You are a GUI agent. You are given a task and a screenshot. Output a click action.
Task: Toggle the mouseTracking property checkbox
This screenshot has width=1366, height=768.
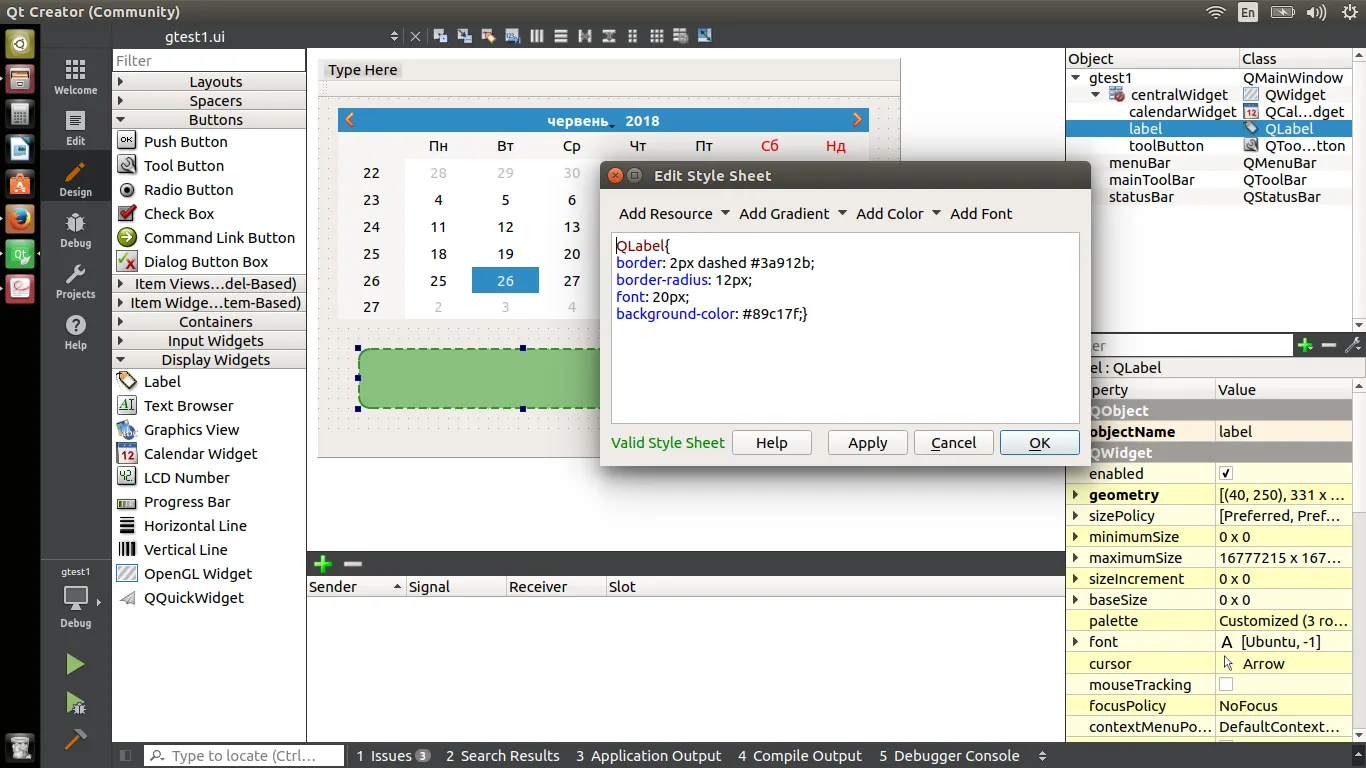click(x=1226, y=684)
